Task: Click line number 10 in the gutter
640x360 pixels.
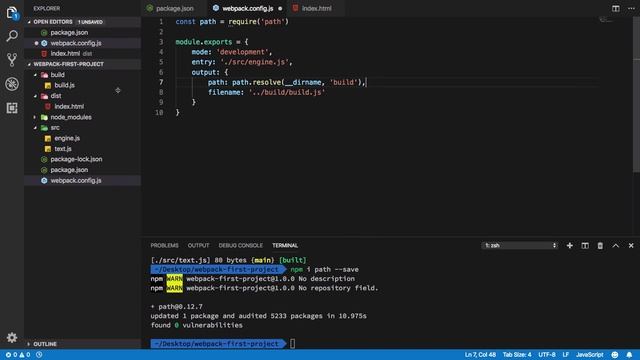Action: pos(159,113)
